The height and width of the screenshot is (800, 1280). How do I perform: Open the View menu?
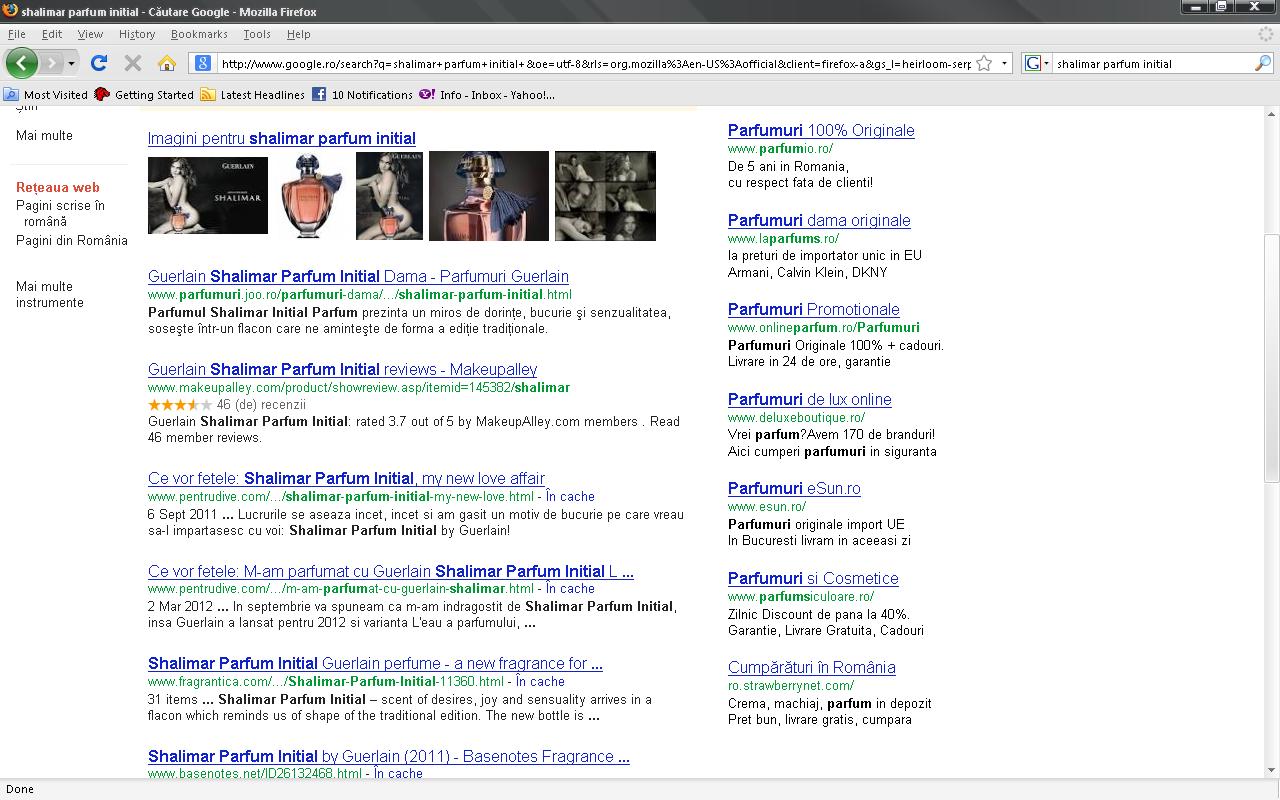(x=90, y=34)
